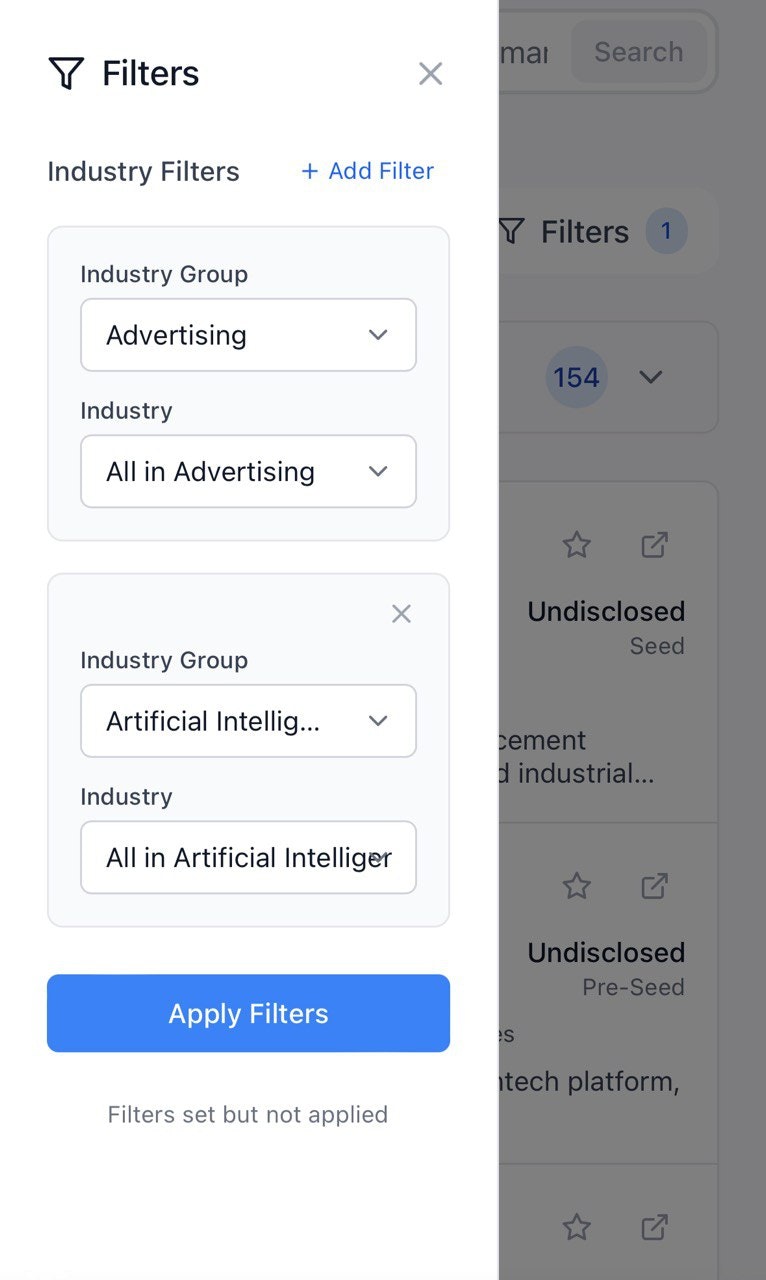Open external link of bottom listing
Screen dimensions: 766x1280
tap(654, 1227)
